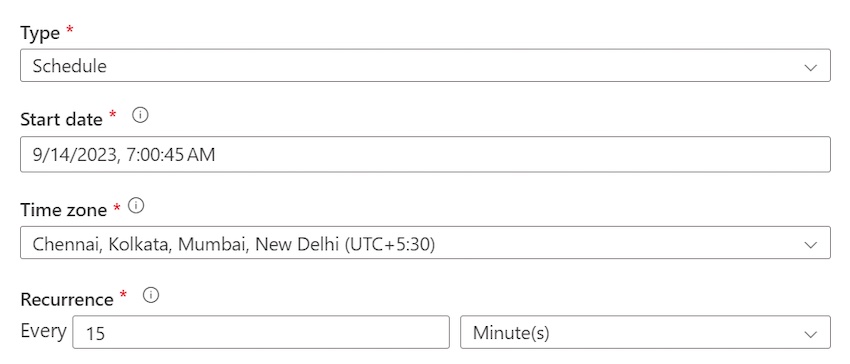This screenshot has height=364, width=850.
Task: Click the red asterisk next to Time zone
Action: 117,206
